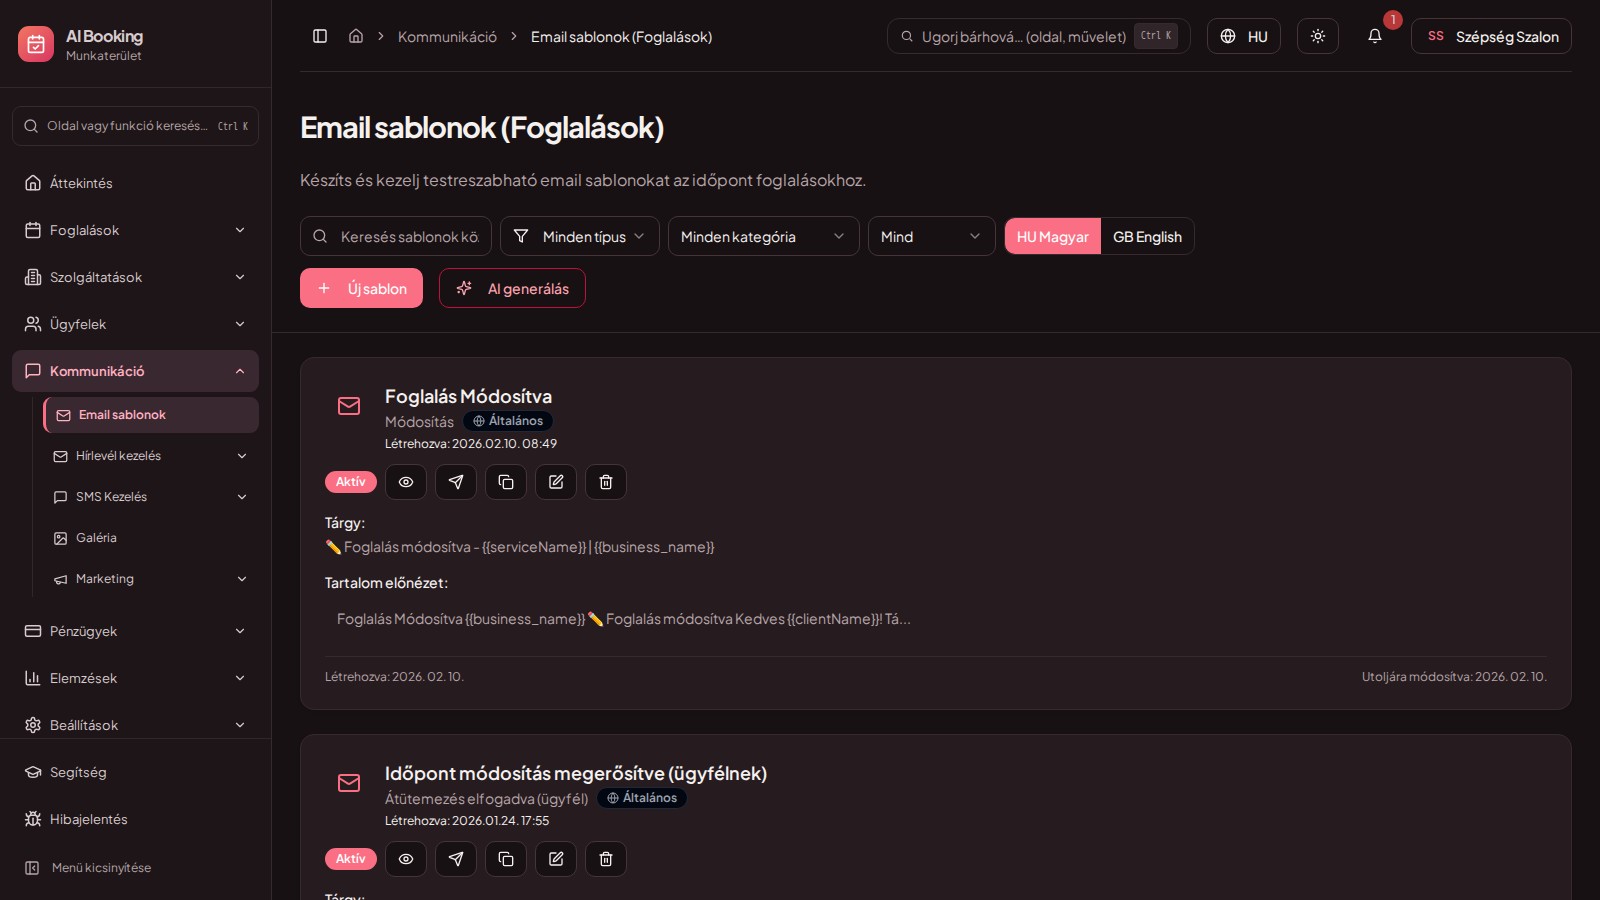The width and height of the screenshot is (1600, 900).
Task: Delete Időpont módosítás megerősítve template
Action: pyautogui.click(x=606, y=859)
